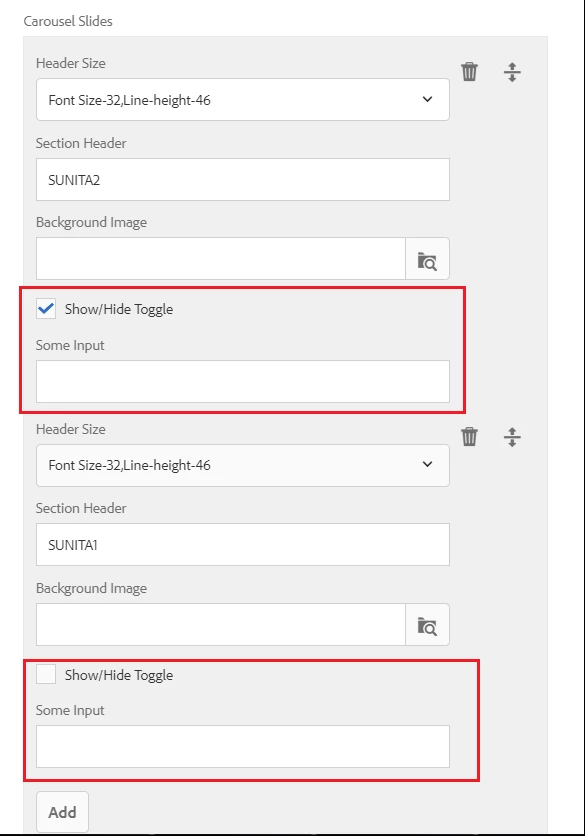Open Header Size dropdown of first slide
This screenshot has width=588, height=836.
coord(243,100)
